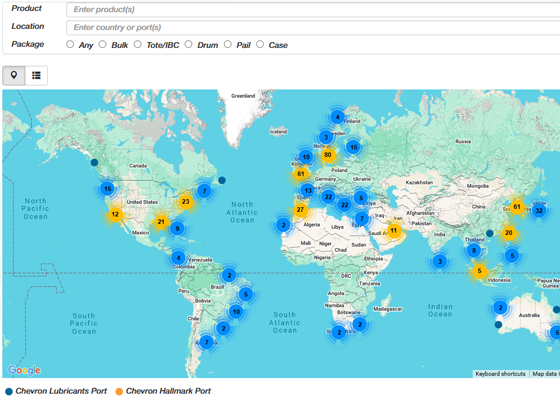Open yellow cluster 11 near Saudi Arabia
560x400 pixels.
point(394,230)
